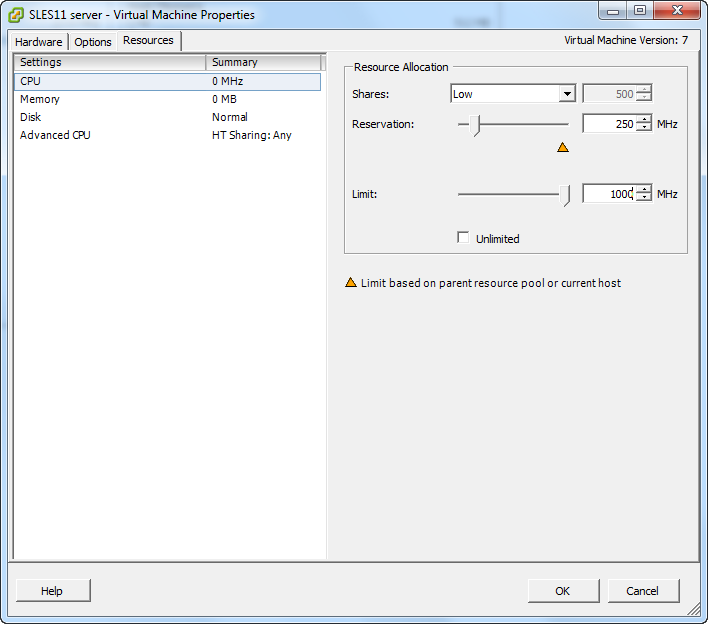Select the Advanced CPU row
Viewport: 708px width, 624px height.
click(x=168, y=135)
